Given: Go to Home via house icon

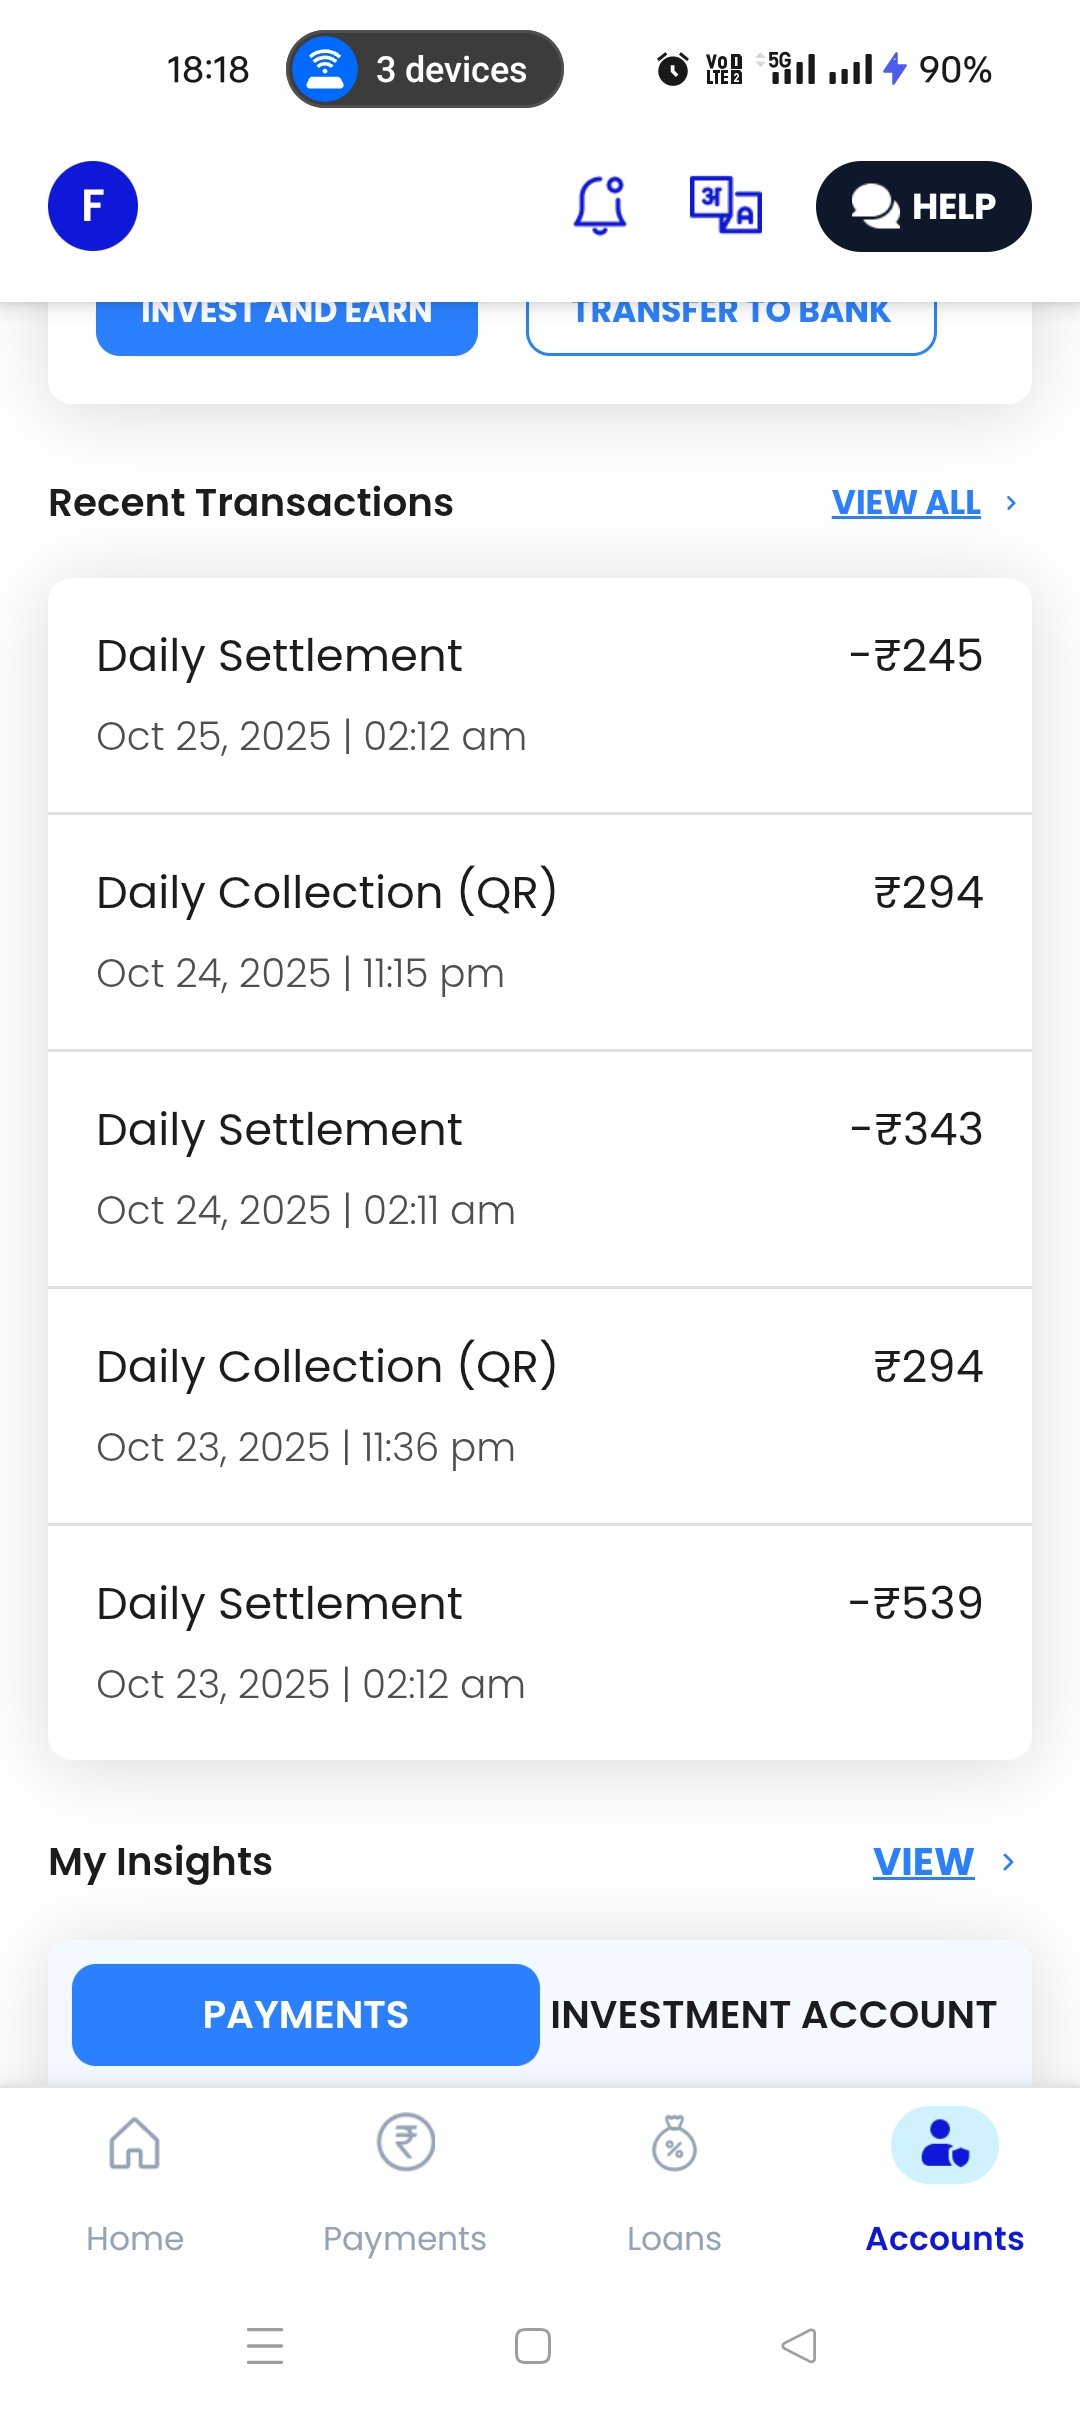Looking at the screenshot, I should click(x=135, y=2144).
